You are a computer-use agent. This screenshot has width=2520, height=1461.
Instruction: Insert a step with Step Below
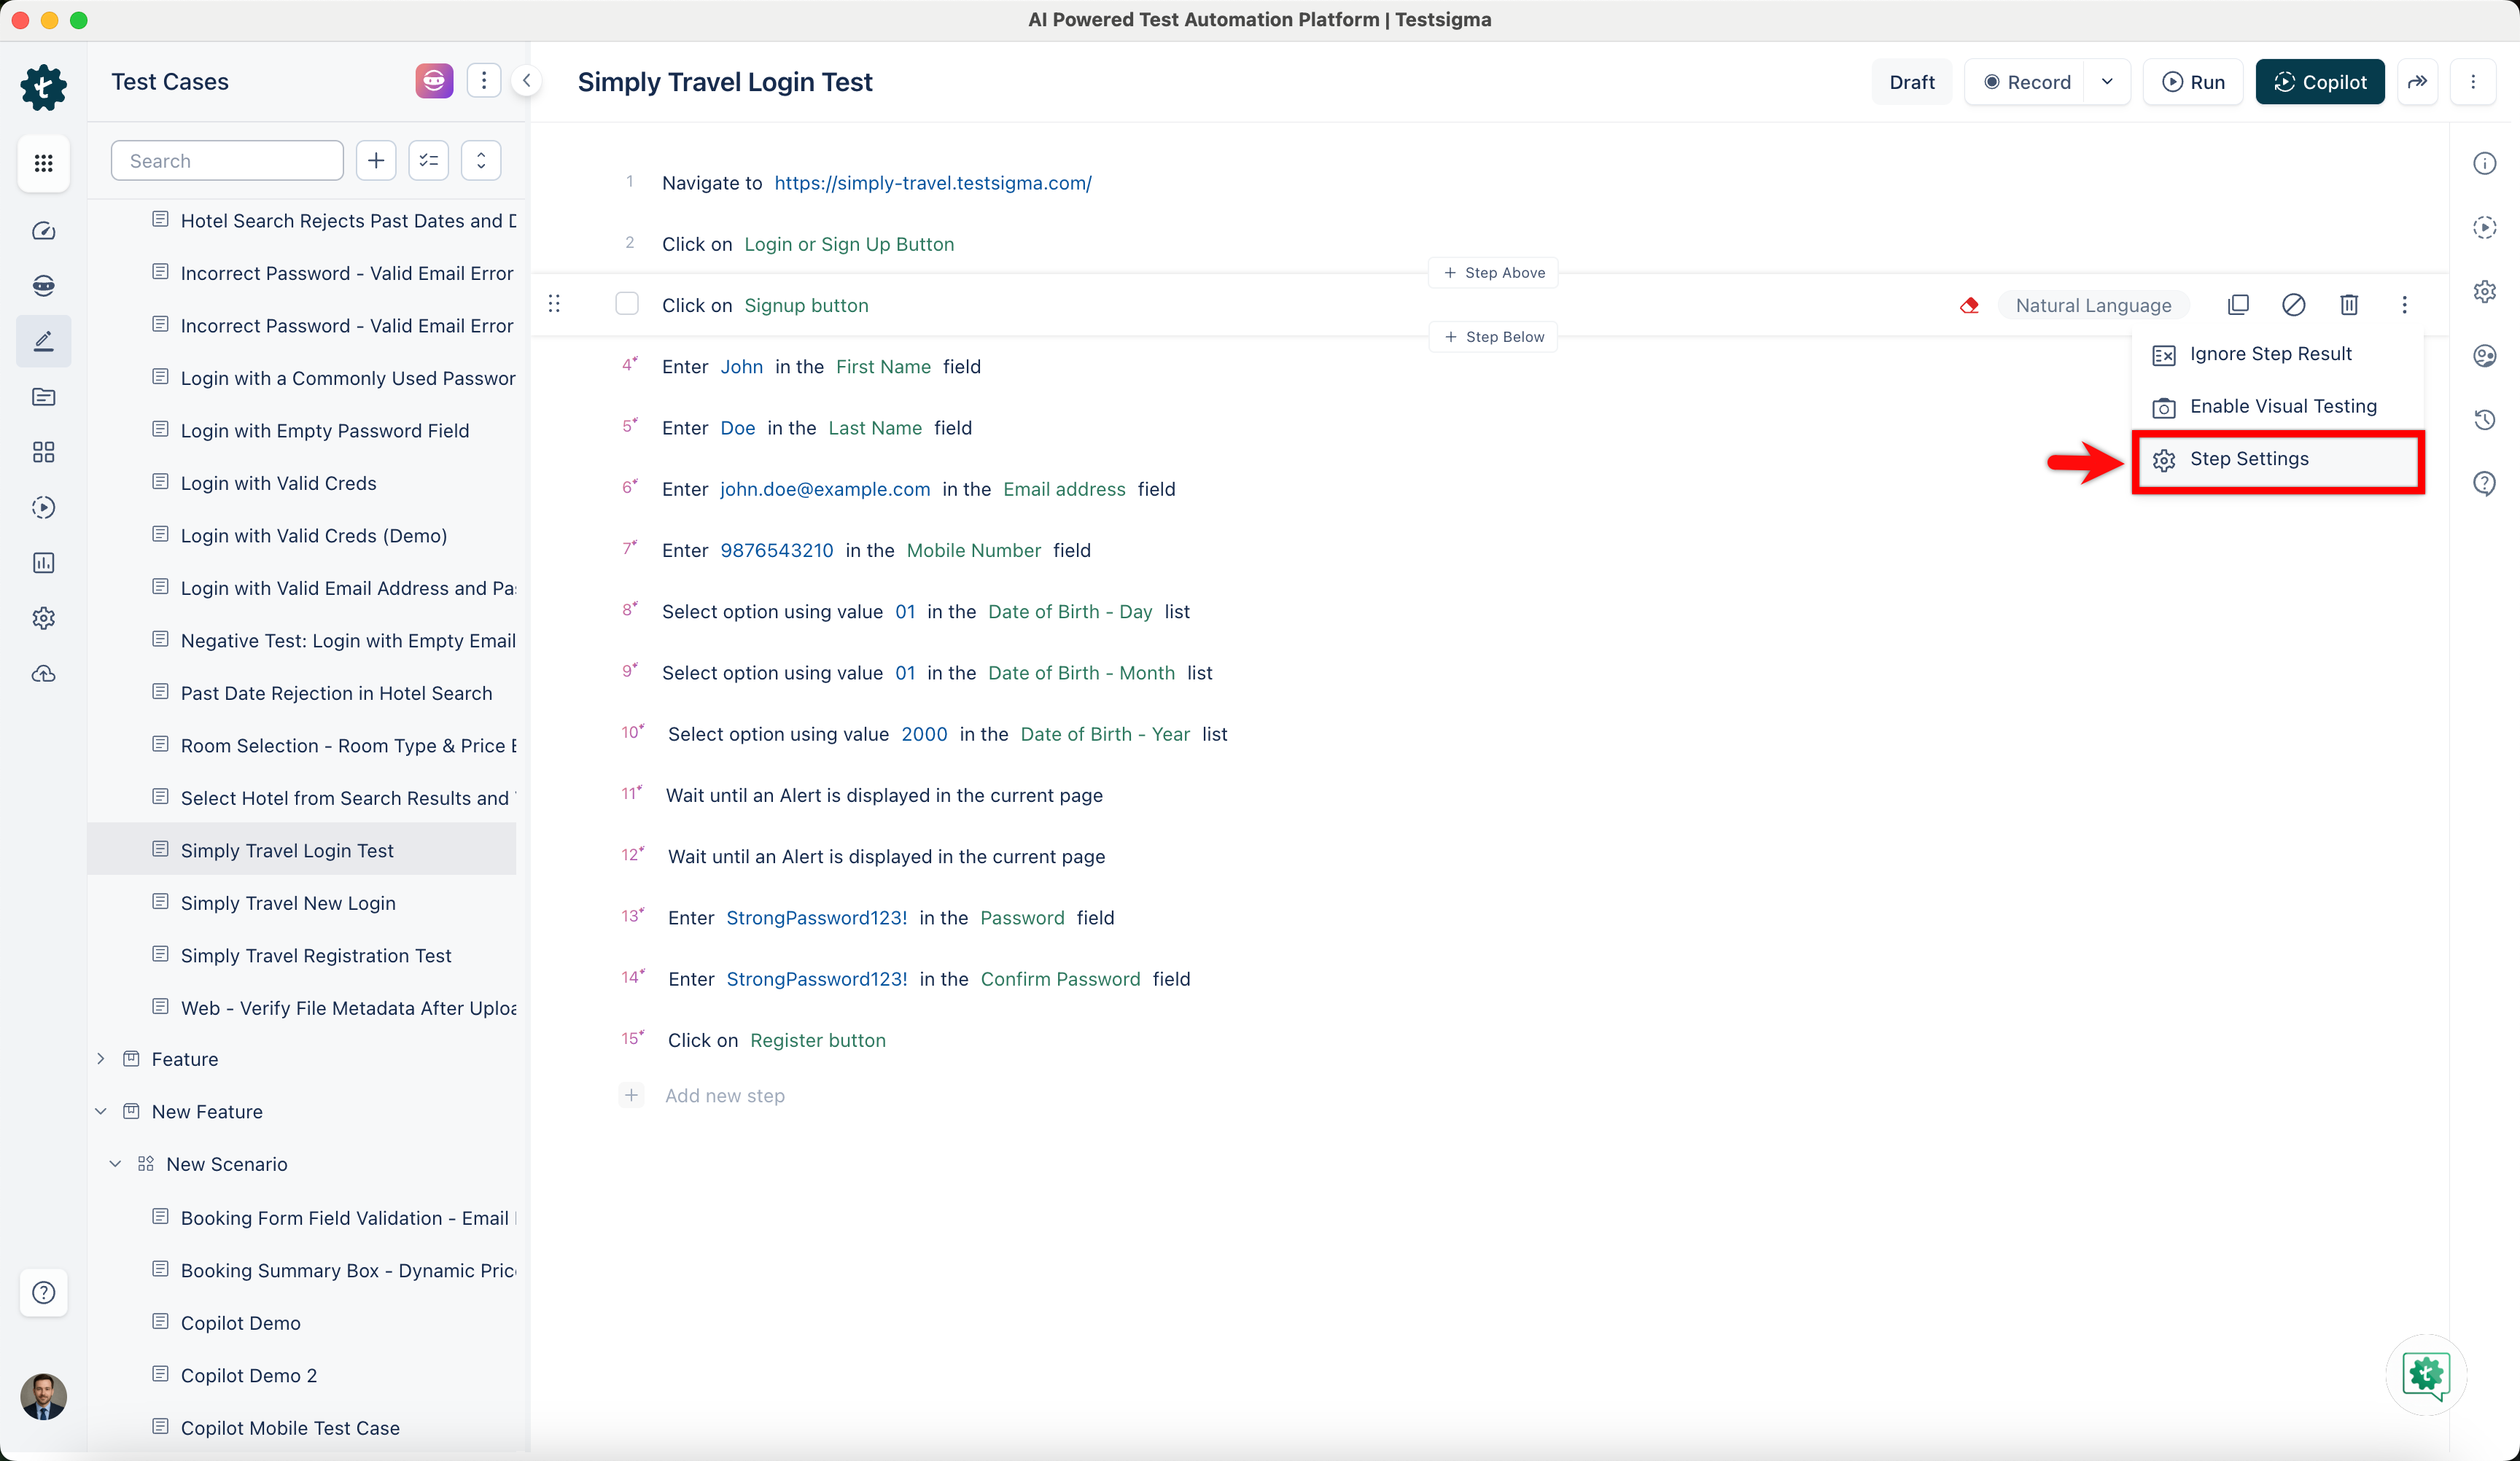click(x=1493, y=337)
